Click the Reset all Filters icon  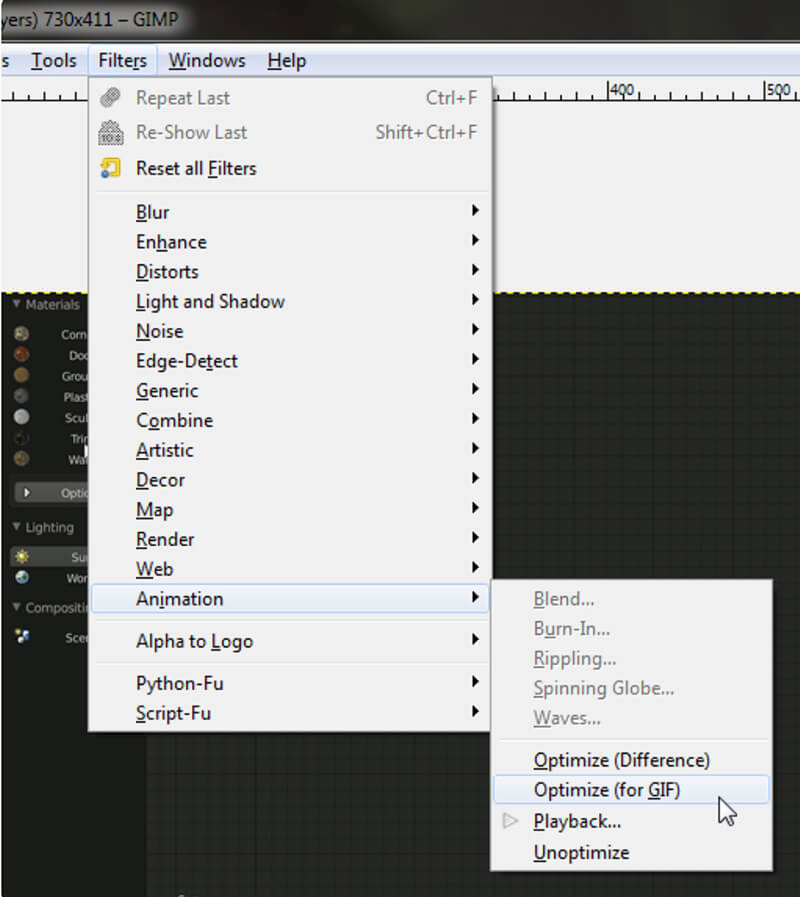pyautogui.click(x=110, y=168)
